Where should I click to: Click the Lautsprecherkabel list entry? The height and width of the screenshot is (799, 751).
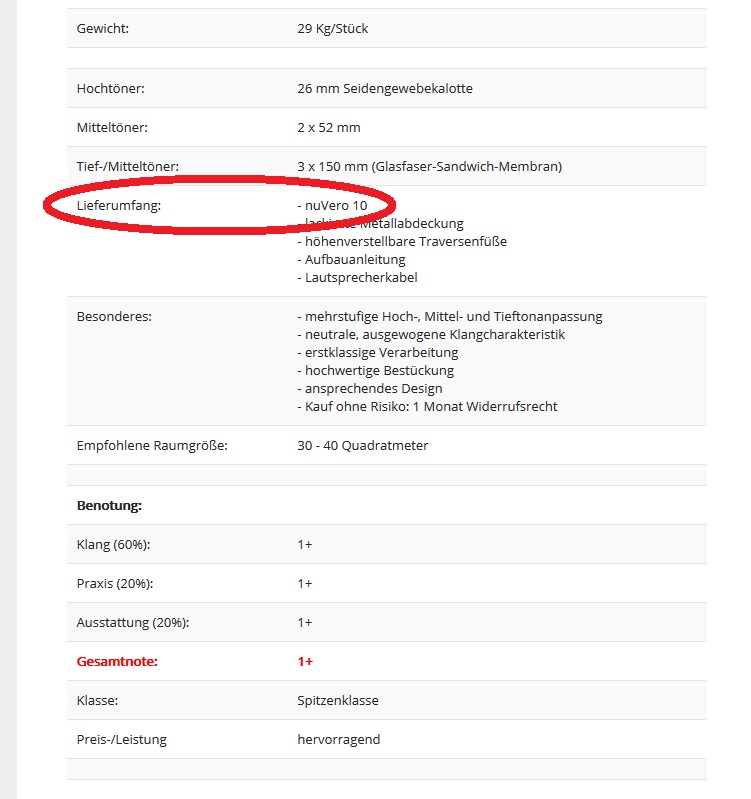tap(359, 277)
